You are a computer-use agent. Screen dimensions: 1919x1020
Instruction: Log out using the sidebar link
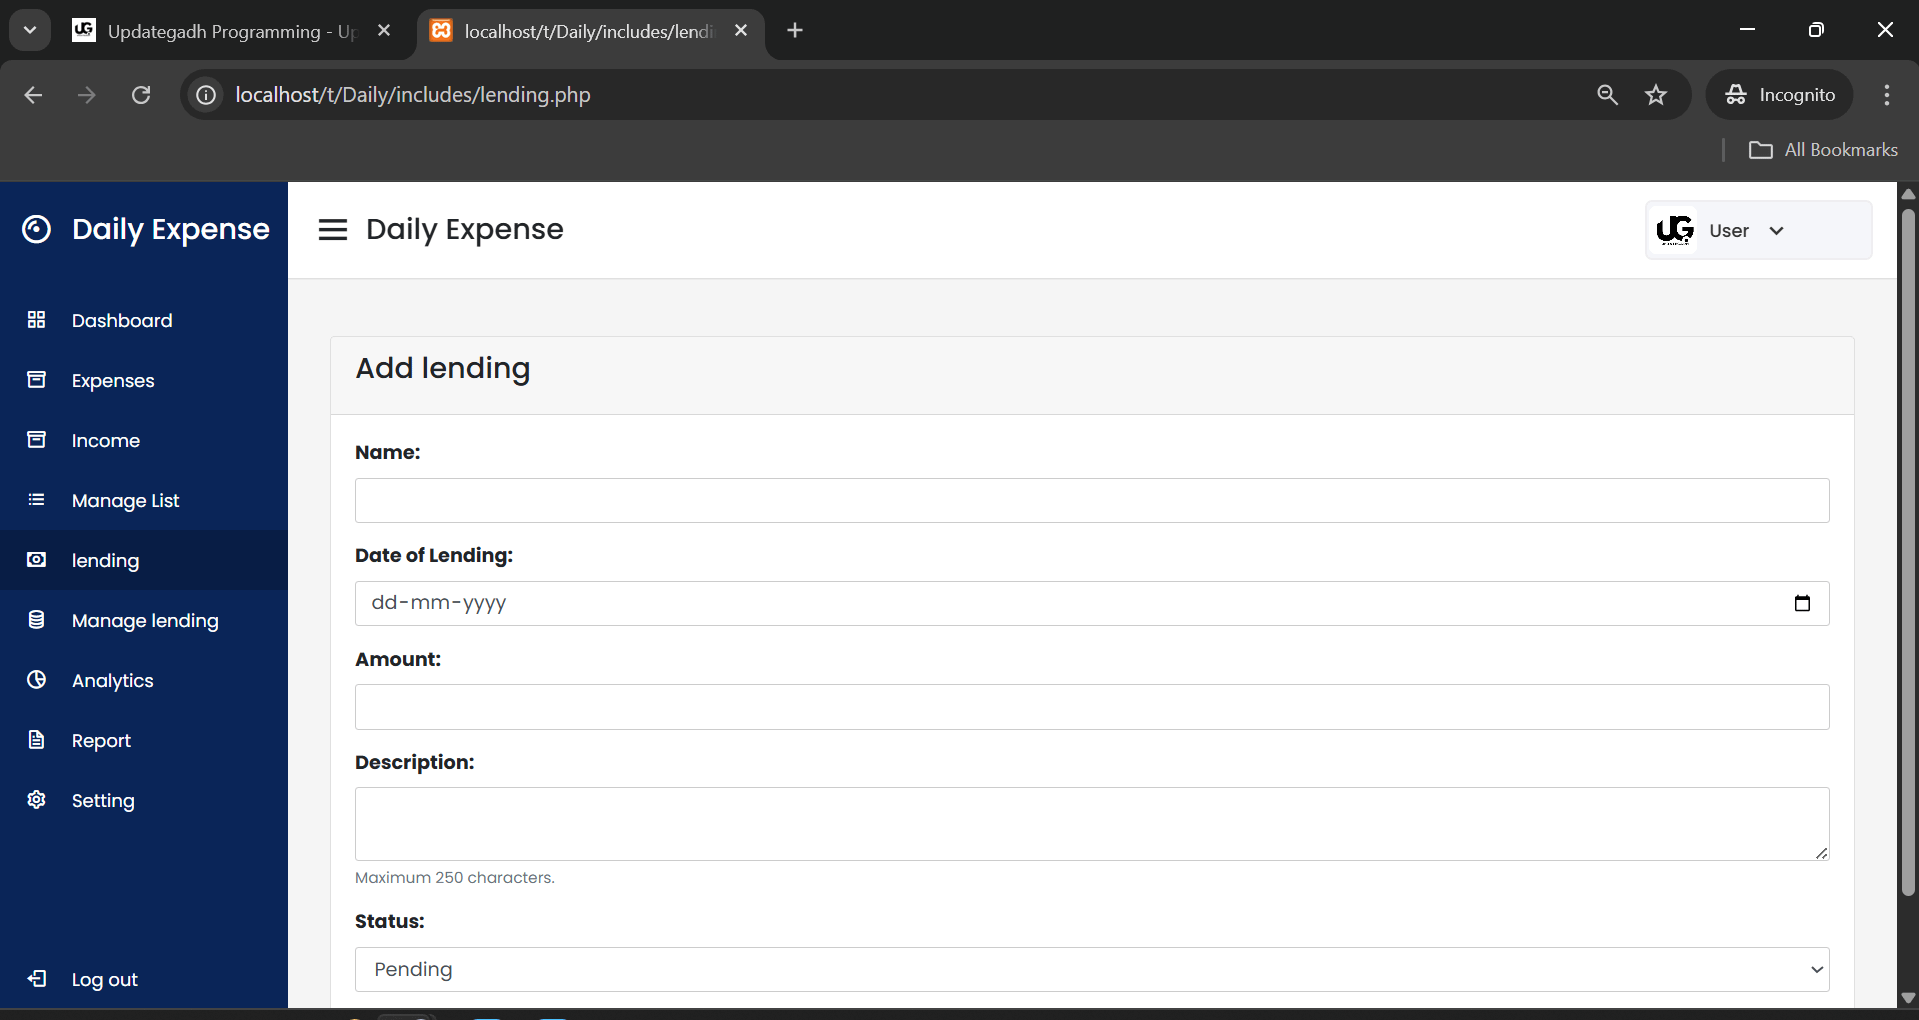[104, 979]
